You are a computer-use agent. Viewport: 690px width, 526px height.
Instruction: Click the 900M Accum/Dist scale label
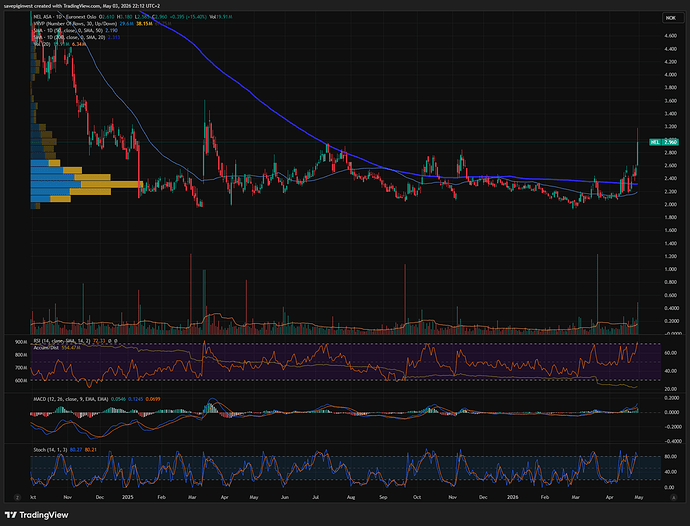click(x=21, y=342)
